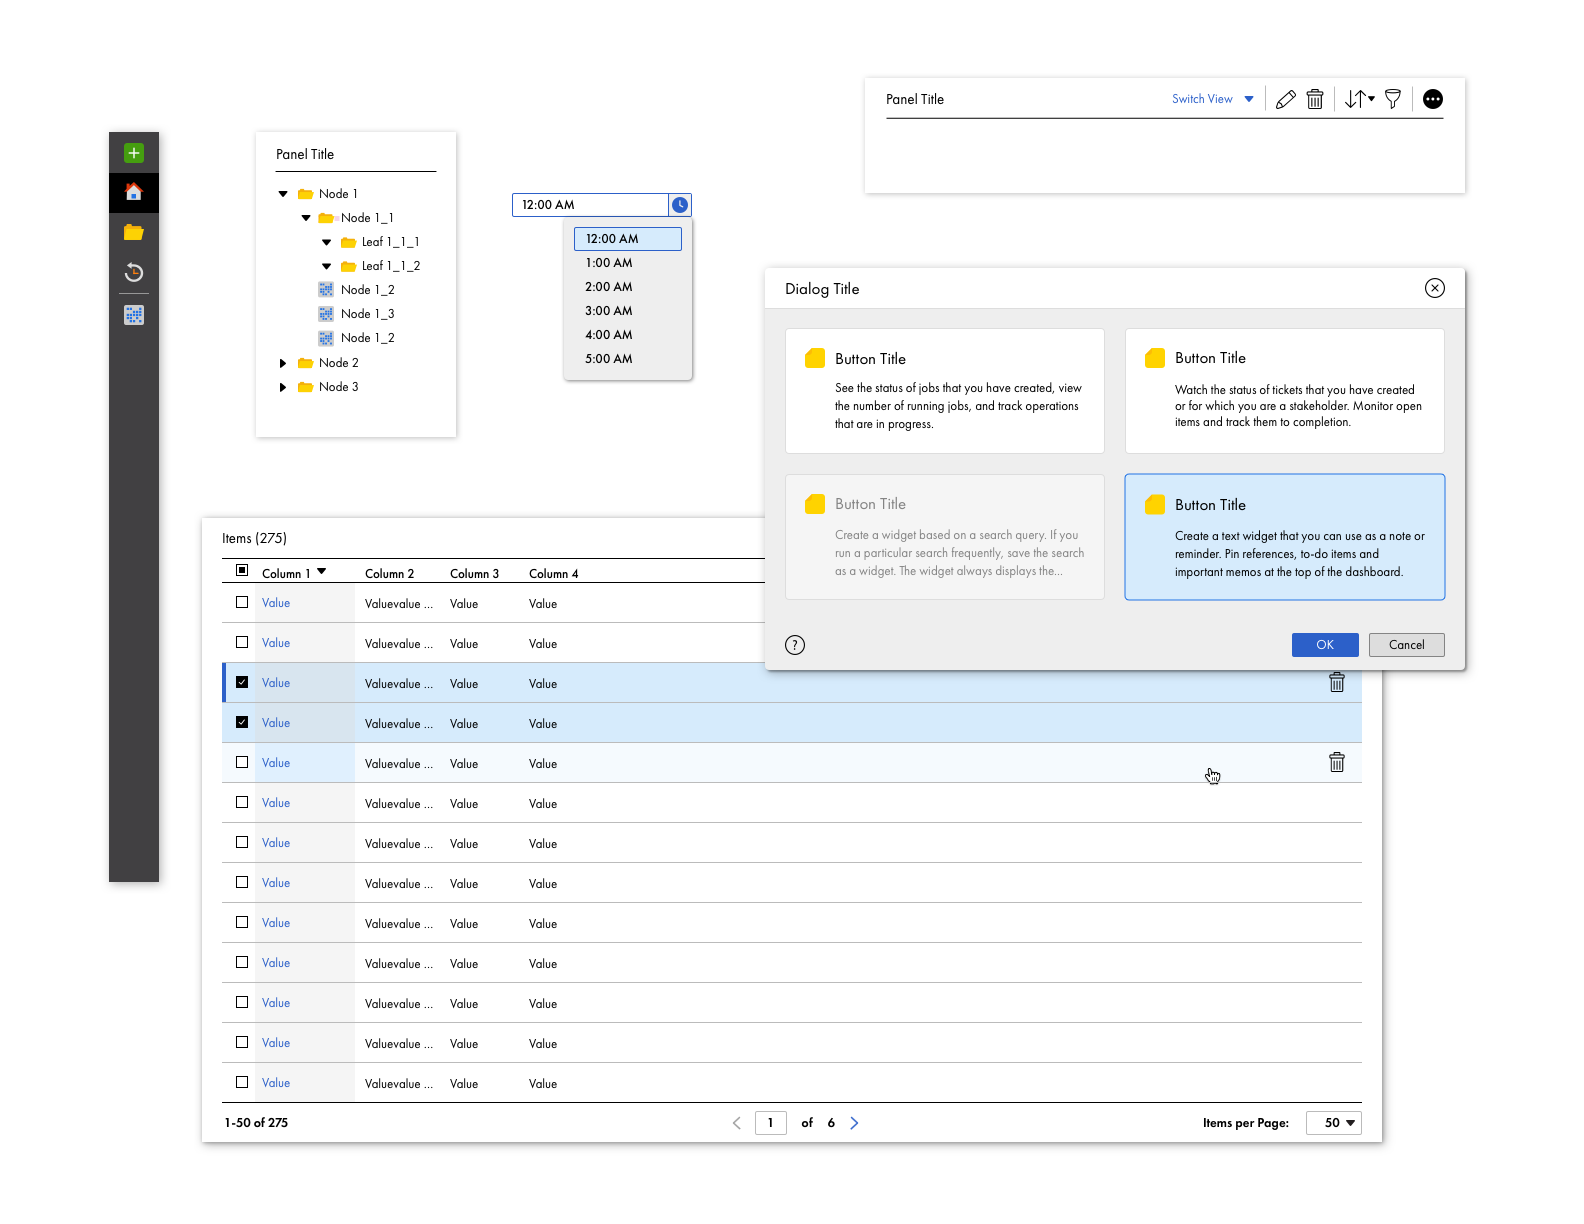Click the filter funnel icon in panel toolbar

click(1392, 99)
